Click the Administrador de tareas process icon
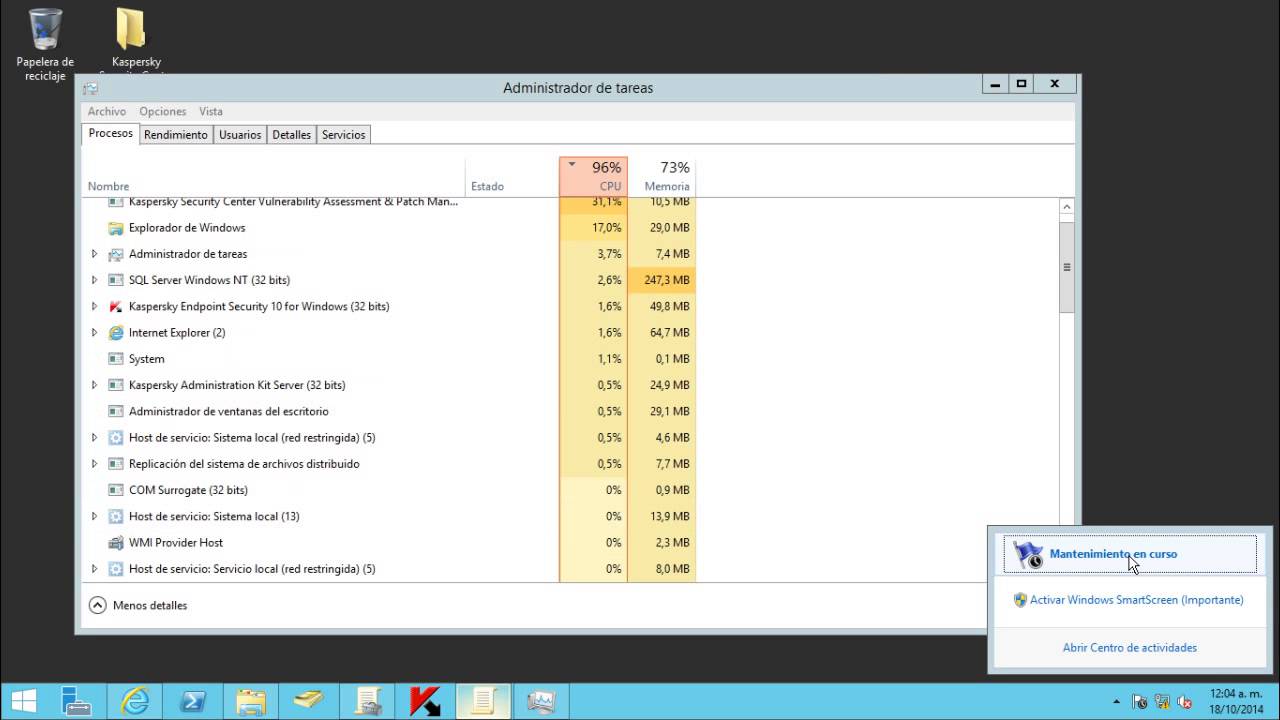The width and height of the screenshot is (1280, 720). coord(116,254)
